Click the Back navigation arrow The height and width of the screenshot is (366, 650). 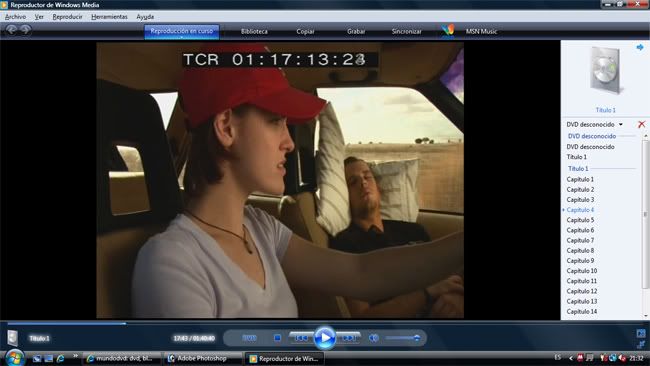coord(12,29)
